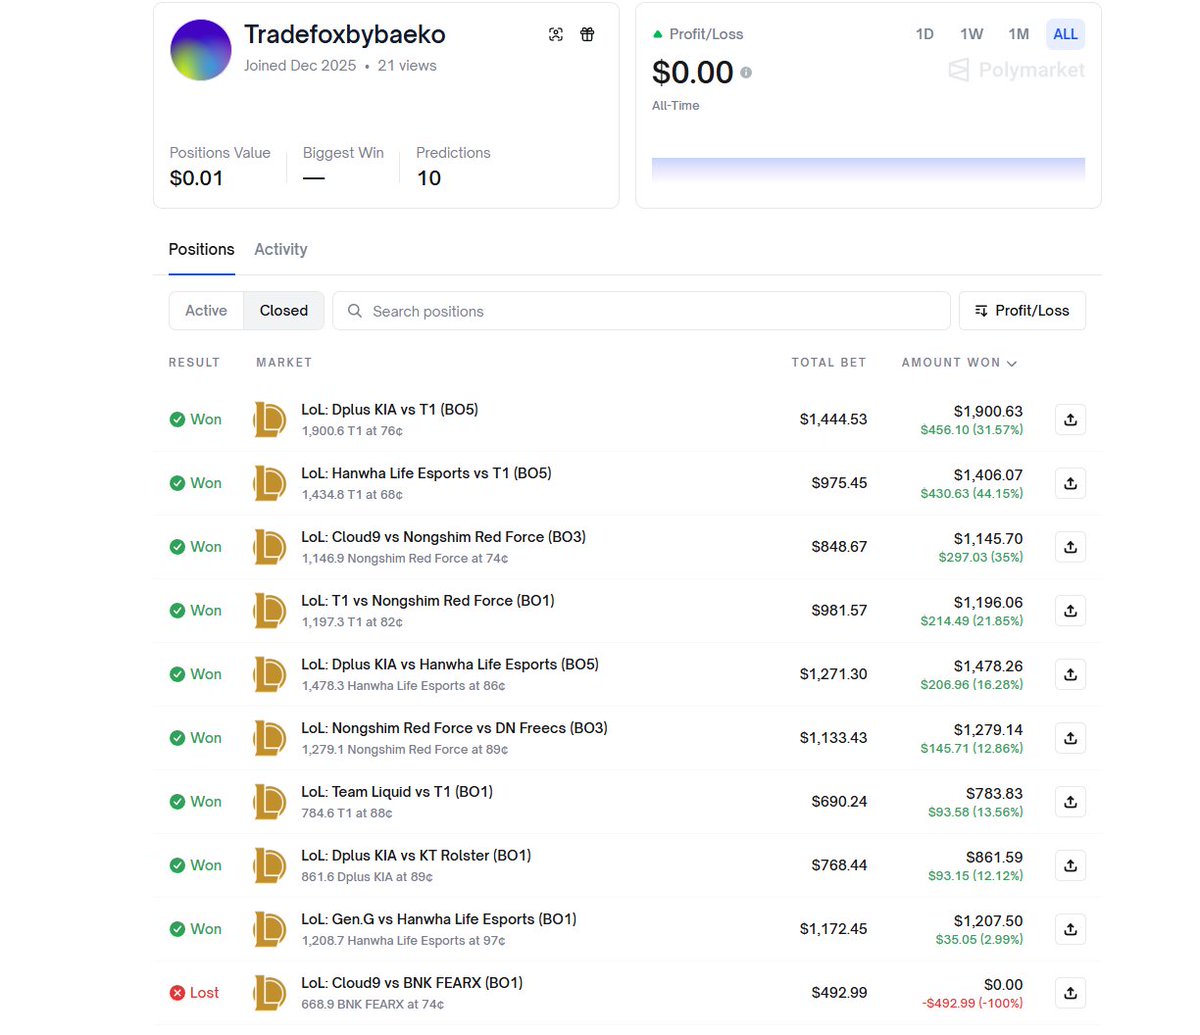This screenshot has width=1200, height=1035.
Task: Switch to the Activity tab
Action: click(x=280, y=249)
